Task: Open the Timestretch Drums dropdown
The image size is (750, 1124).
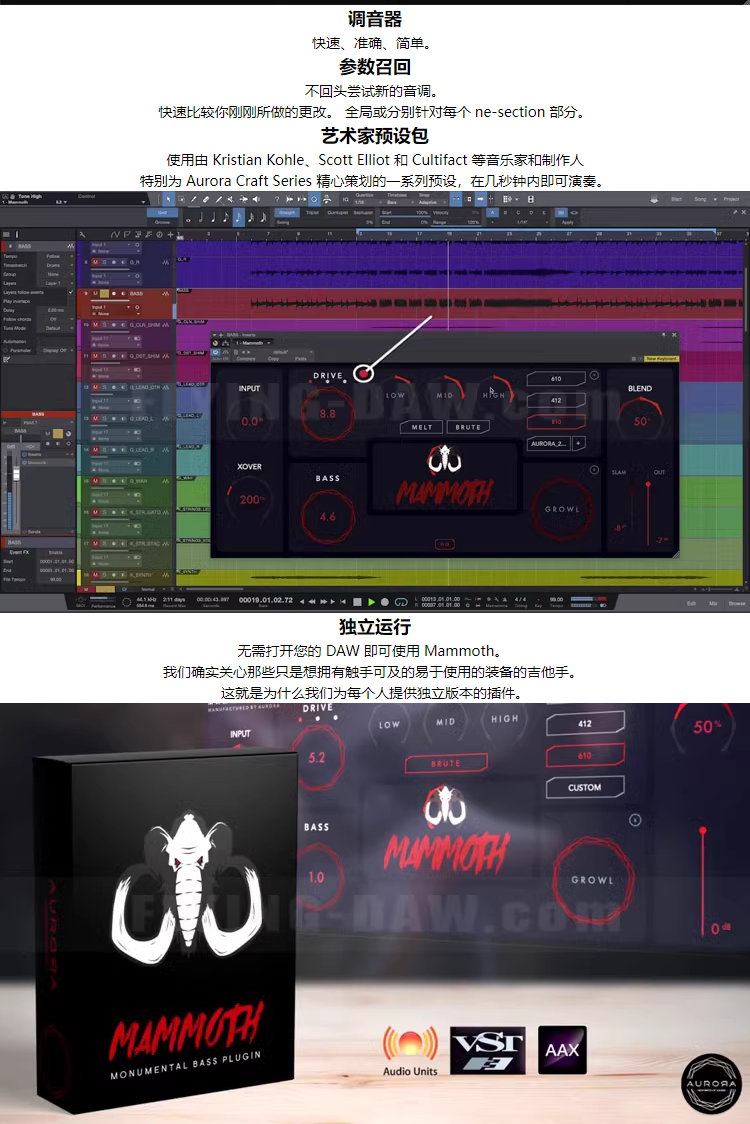Action: (56, 265)
